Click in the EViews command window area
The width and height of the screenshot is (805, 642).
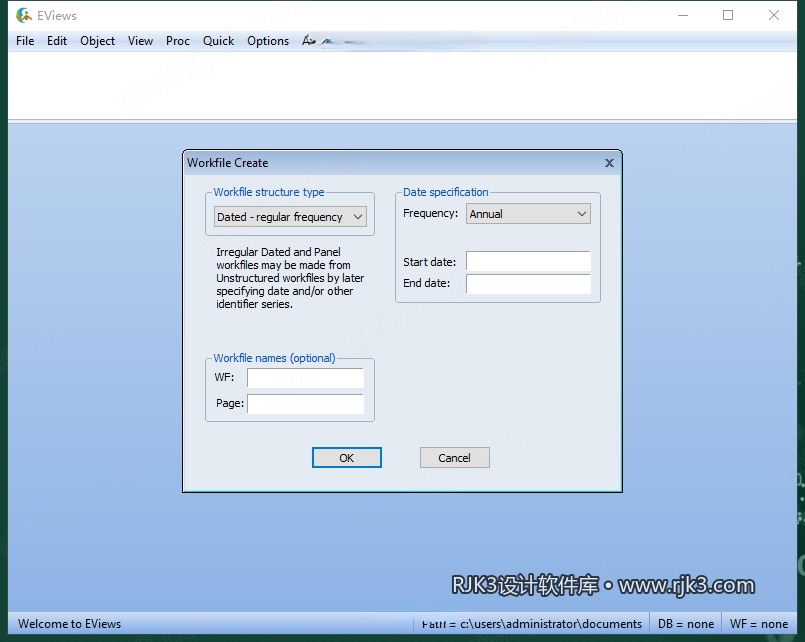[402, 85]
